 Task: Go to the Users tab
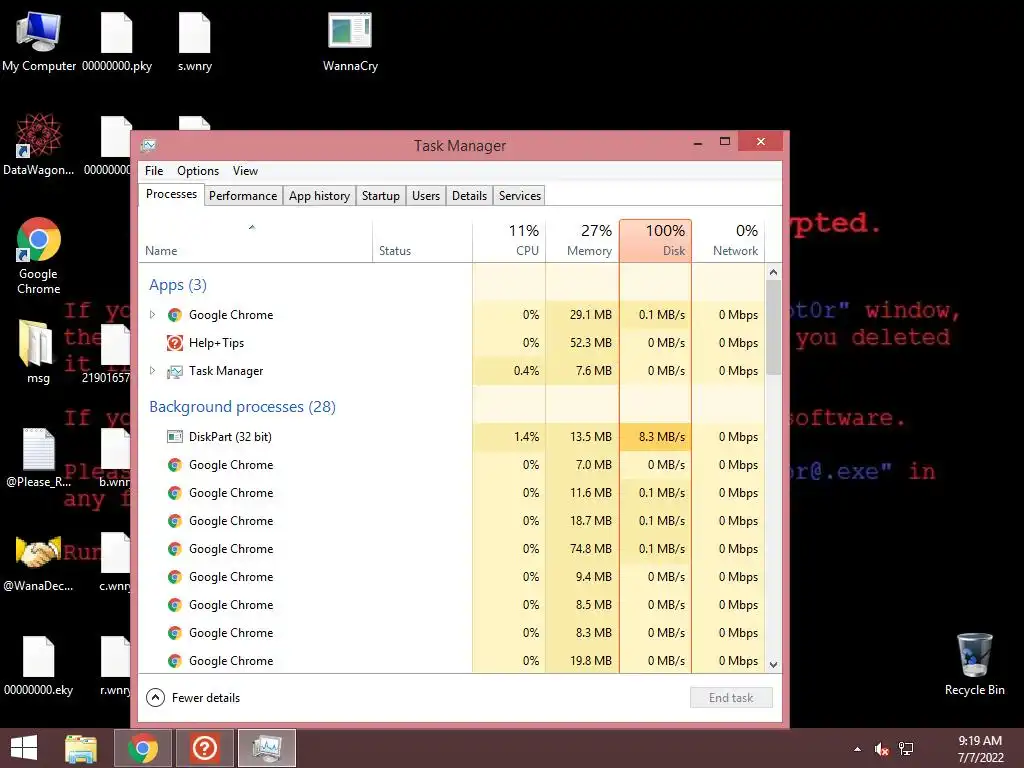[x=426, y=196]
